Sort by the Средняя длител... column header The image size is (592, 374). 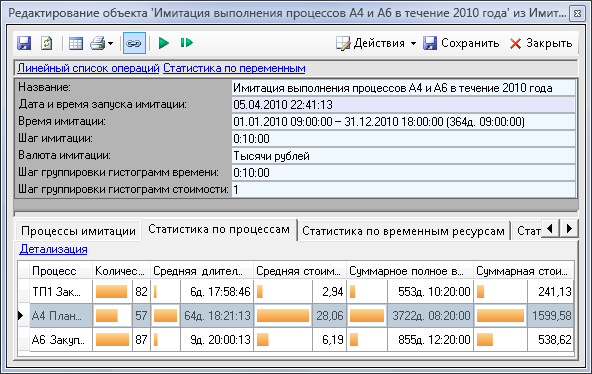point(202,271)
